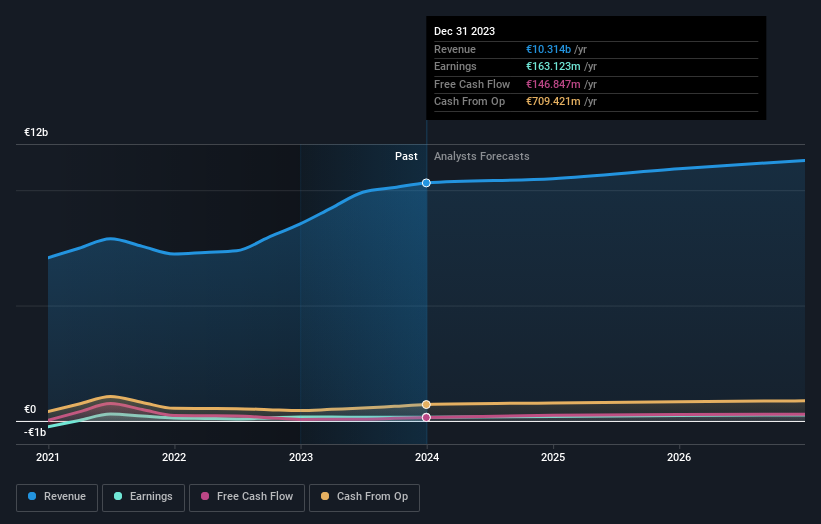This screenshot has height=524, width=821.
Task: Click the Earnings row label in tooltip
Action: [455, 66]
